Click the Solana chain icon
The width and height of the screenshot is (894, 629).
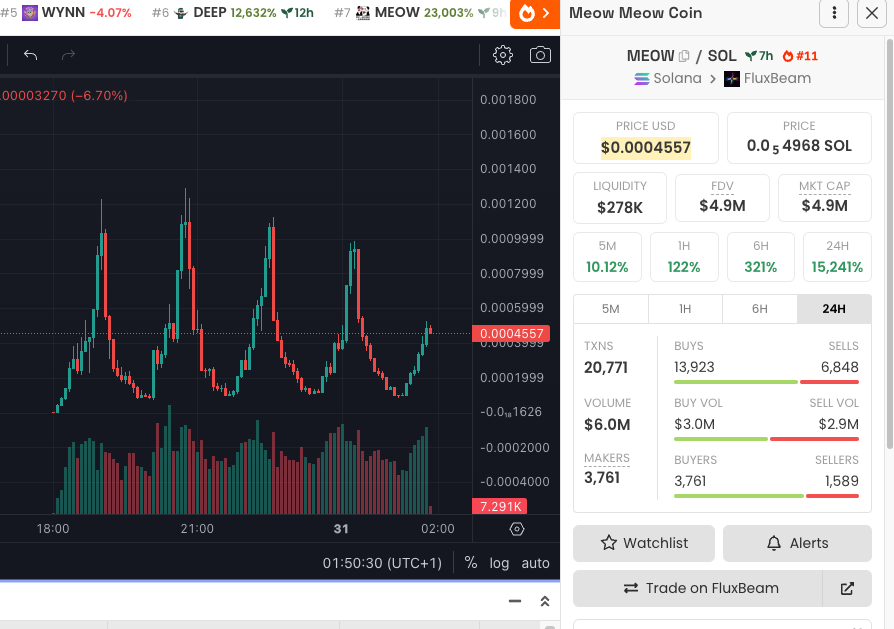tap(642, 79)
